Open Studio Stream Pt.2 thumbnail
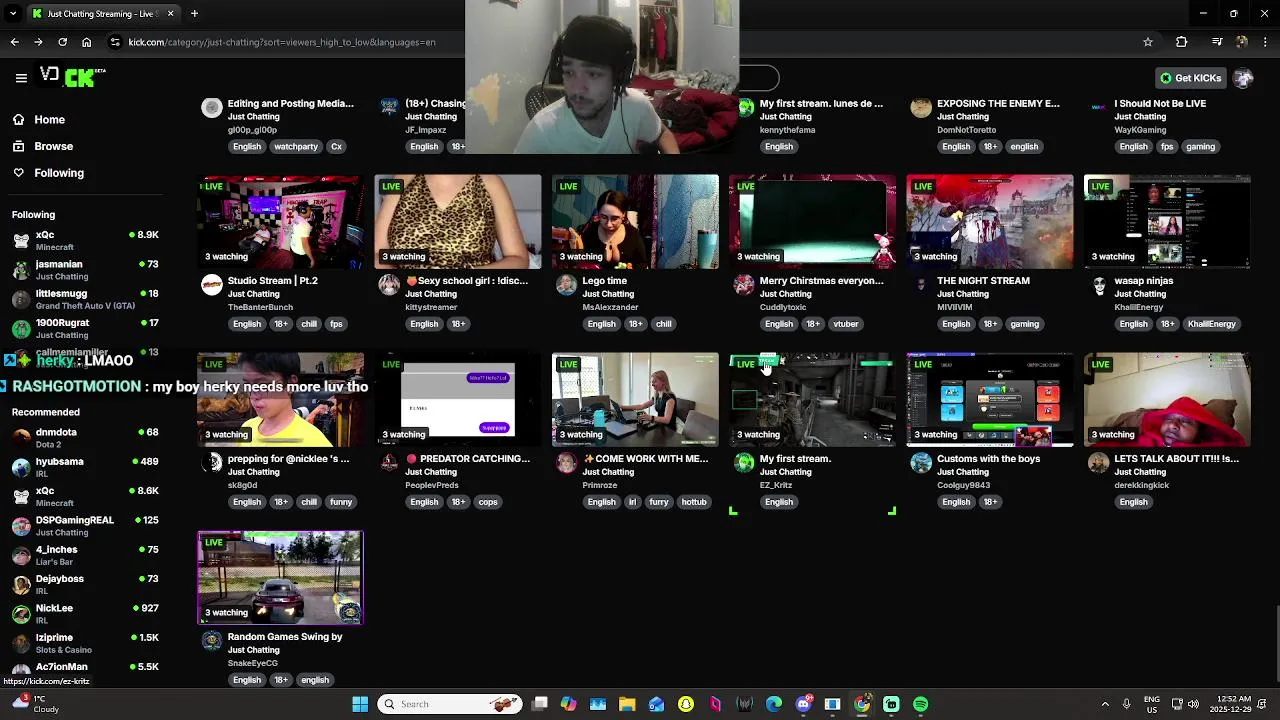The image size is (1280, 720). click(x=280, y=222)
